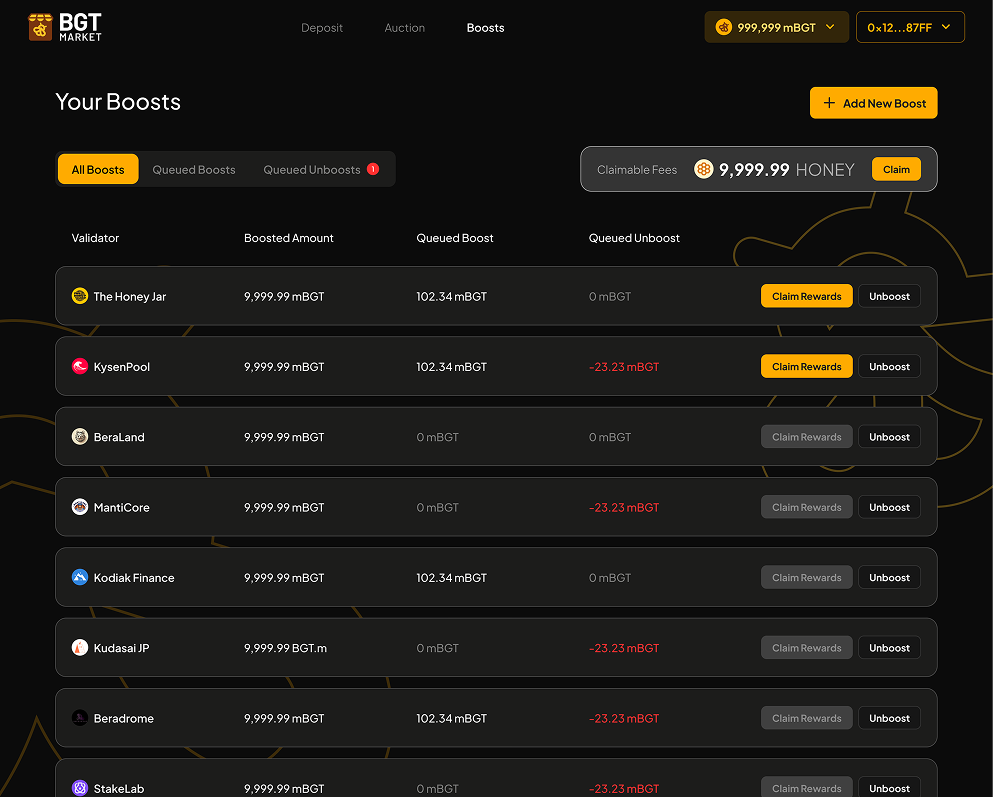Claim the 9,999.99 HONEY fees
This screenshot has width=993, height=797.
pyautogui.click(x=896, y=169)
